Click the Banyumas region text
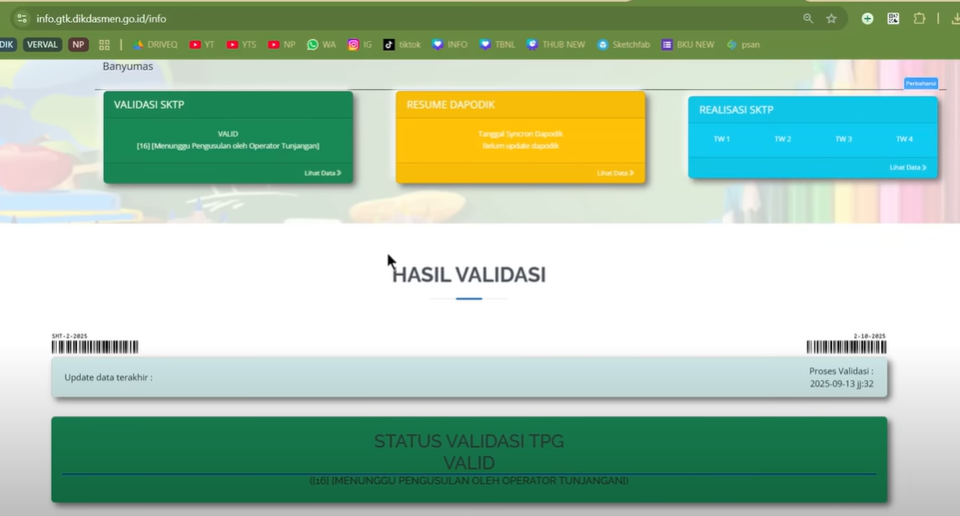The height and width of the screenshot is (516, 960). [x=127, y=66]
